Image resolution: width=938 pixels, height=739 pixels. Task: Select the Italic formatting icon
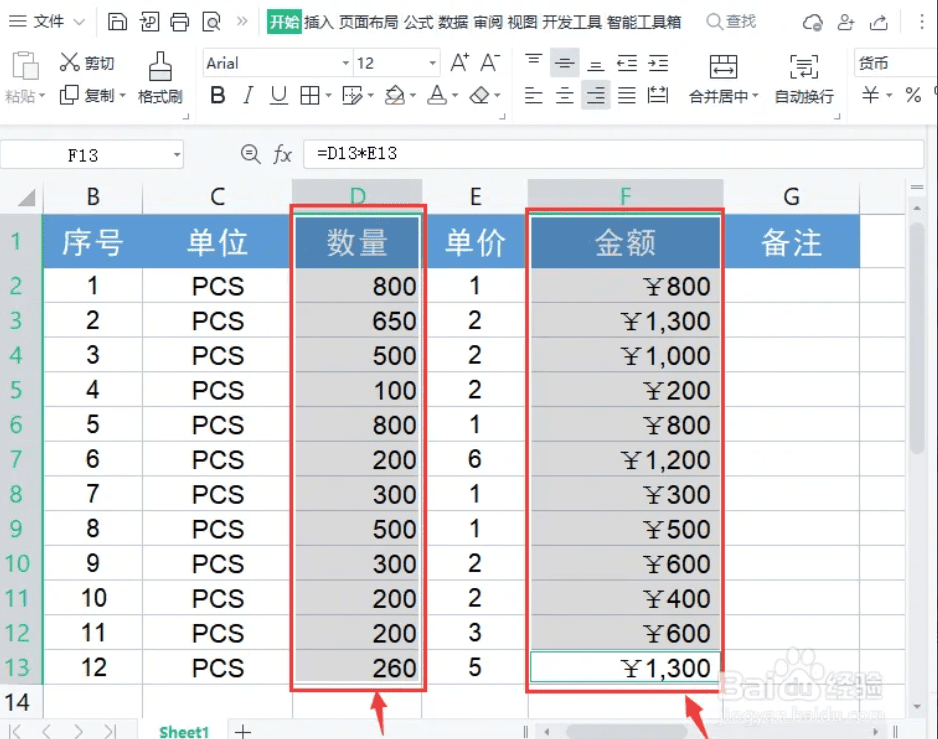247,95
